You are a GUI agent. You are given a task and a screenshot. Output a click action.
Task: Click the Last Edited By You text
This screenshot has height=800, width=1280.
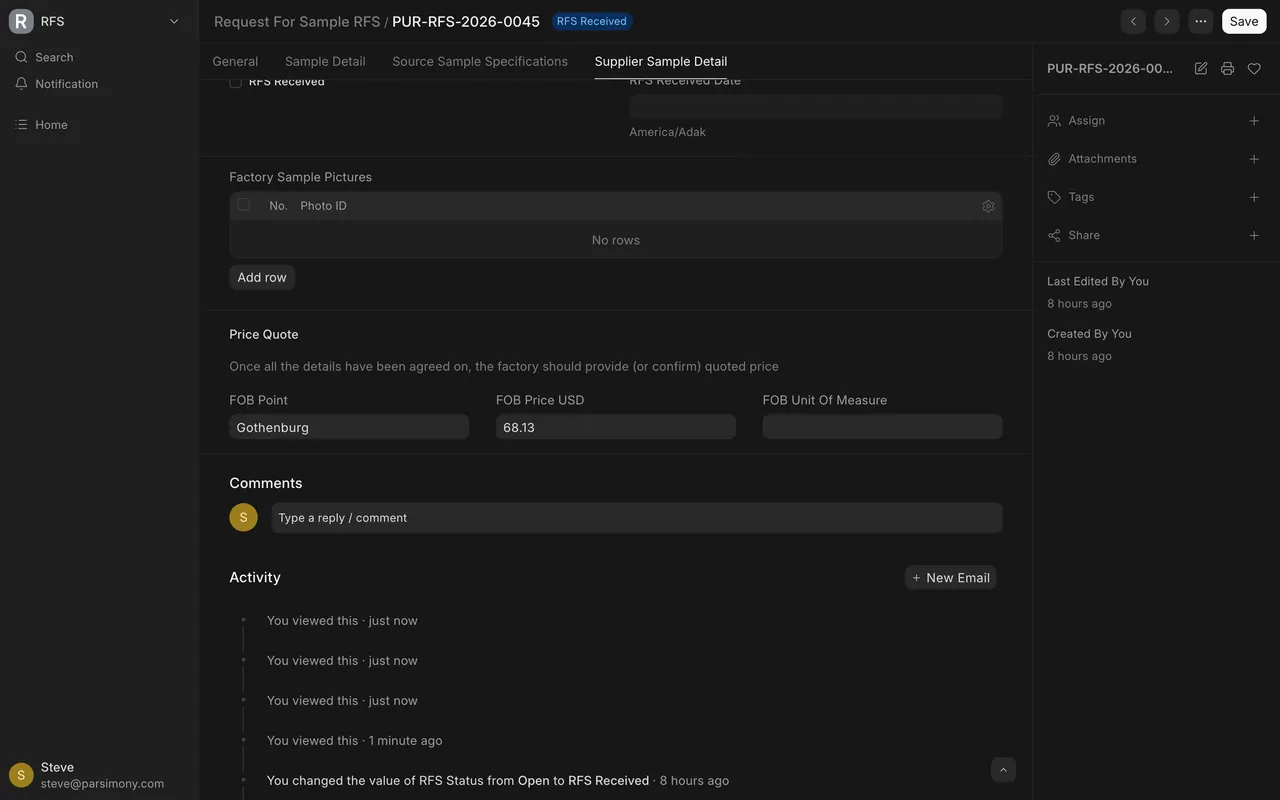[1098, 281]
